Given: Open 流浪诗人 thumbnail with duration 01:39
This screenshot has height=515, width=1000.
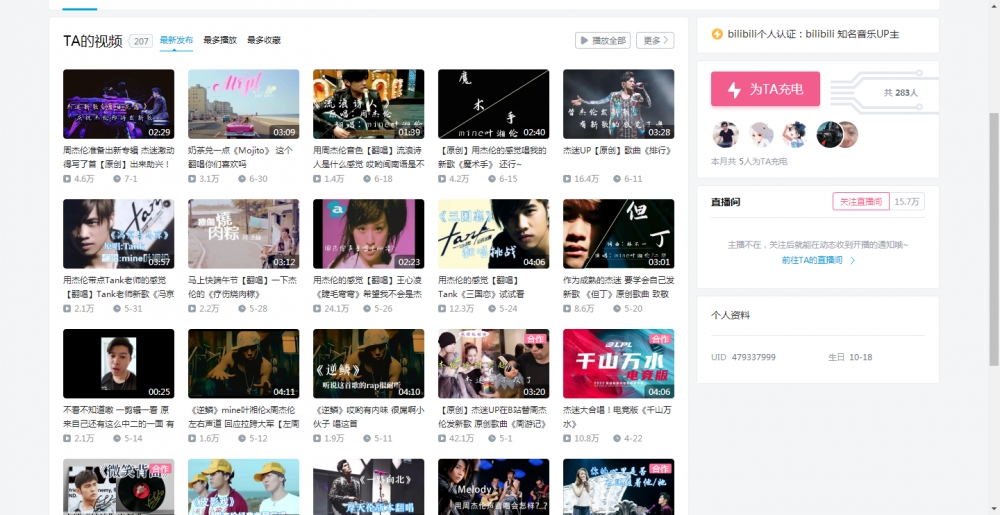Looking at the screenshot, I should (369, 104).
